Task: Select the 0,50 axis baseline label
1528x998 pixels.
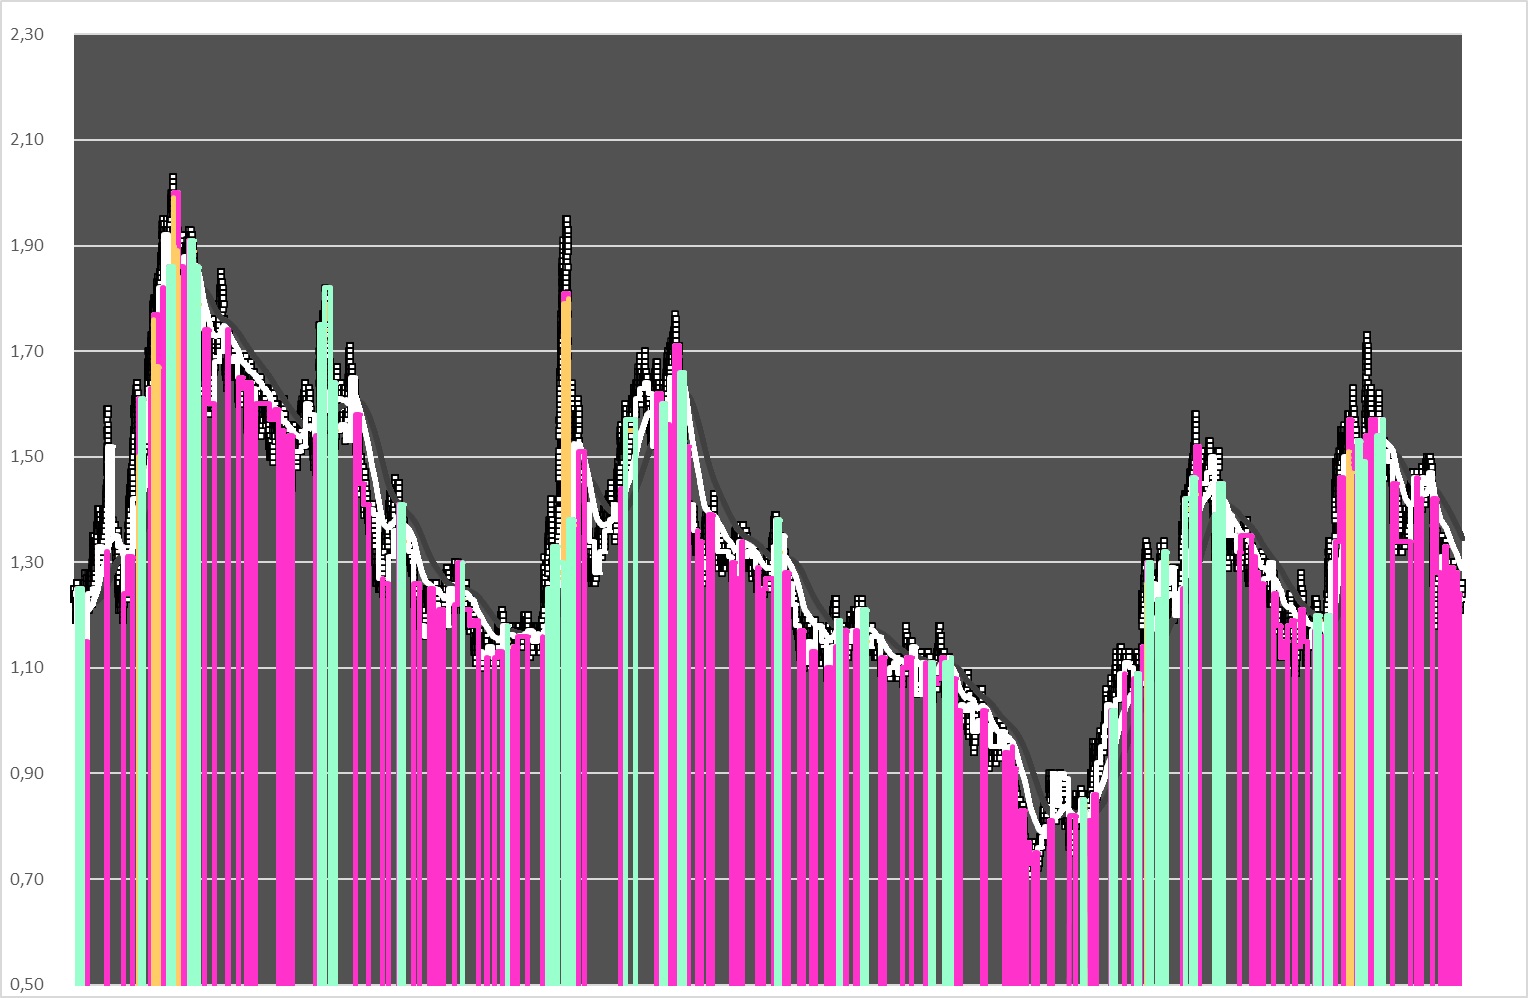Action: pos(27,985)
